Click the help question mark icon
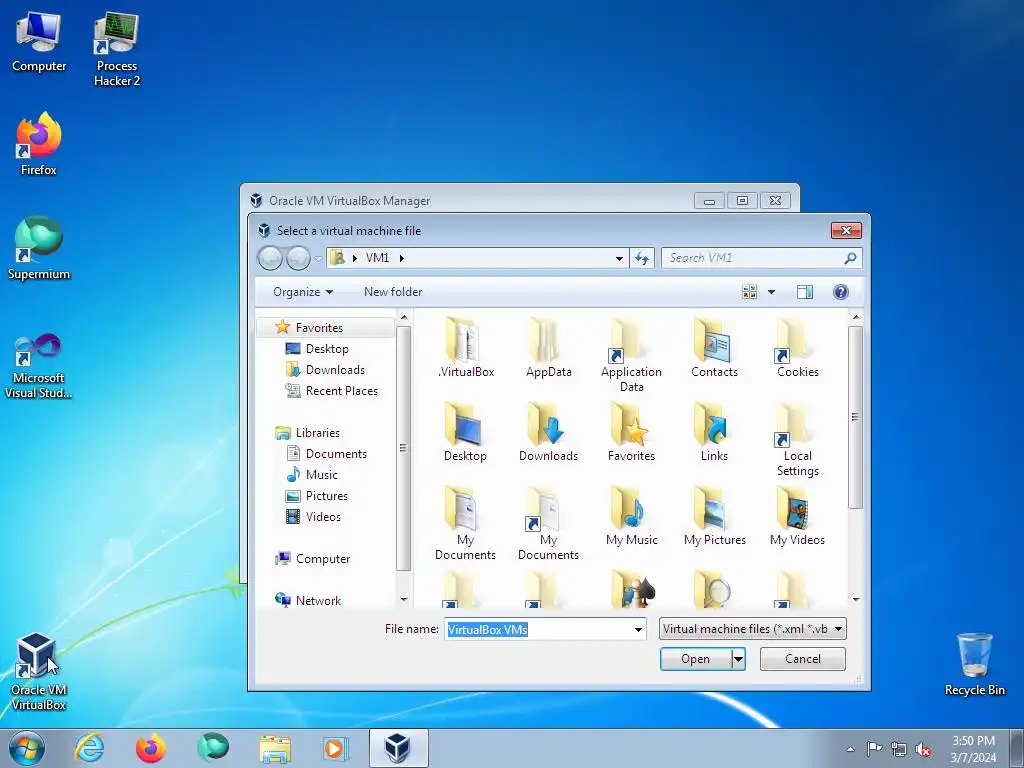This screenshot has width=1024, height=768. (x=840, y=292)
